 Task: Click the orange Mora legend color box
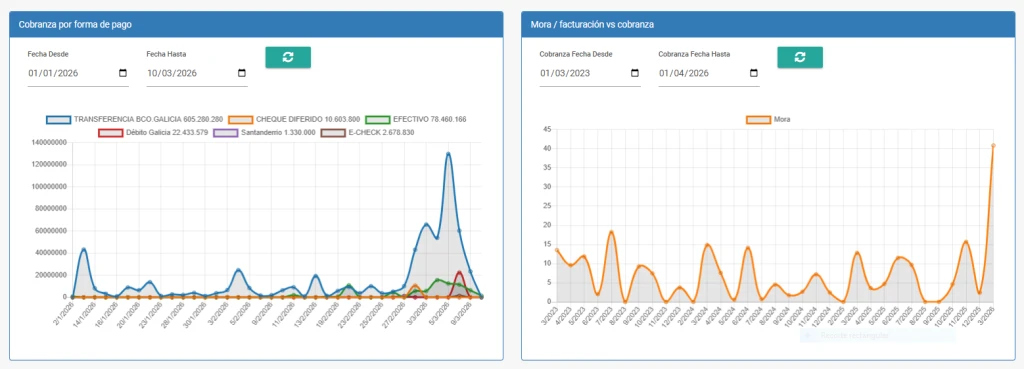[758, 120]
